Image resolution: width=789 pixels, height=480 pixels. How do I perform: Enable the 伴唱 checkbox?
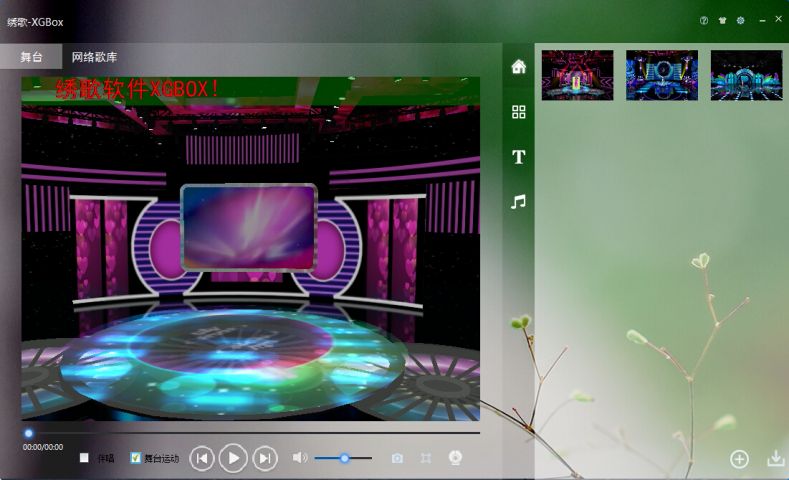click(x=85, y=458)
